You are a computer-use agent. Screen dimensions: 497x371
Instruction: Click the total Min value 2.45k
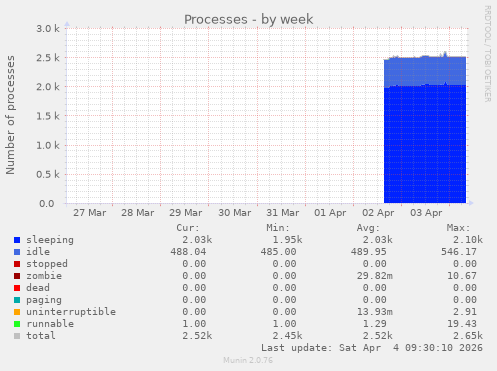coord(288,336)
